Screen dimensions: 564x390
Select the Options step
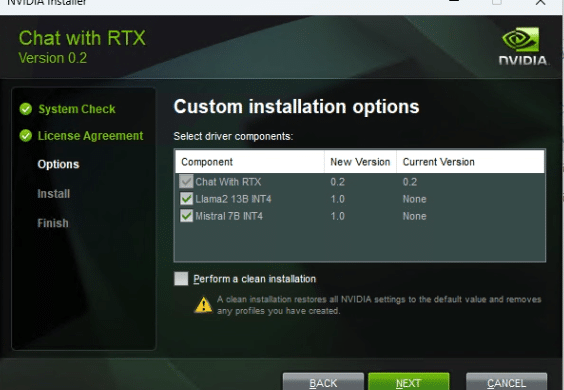(x=58, y=164)
